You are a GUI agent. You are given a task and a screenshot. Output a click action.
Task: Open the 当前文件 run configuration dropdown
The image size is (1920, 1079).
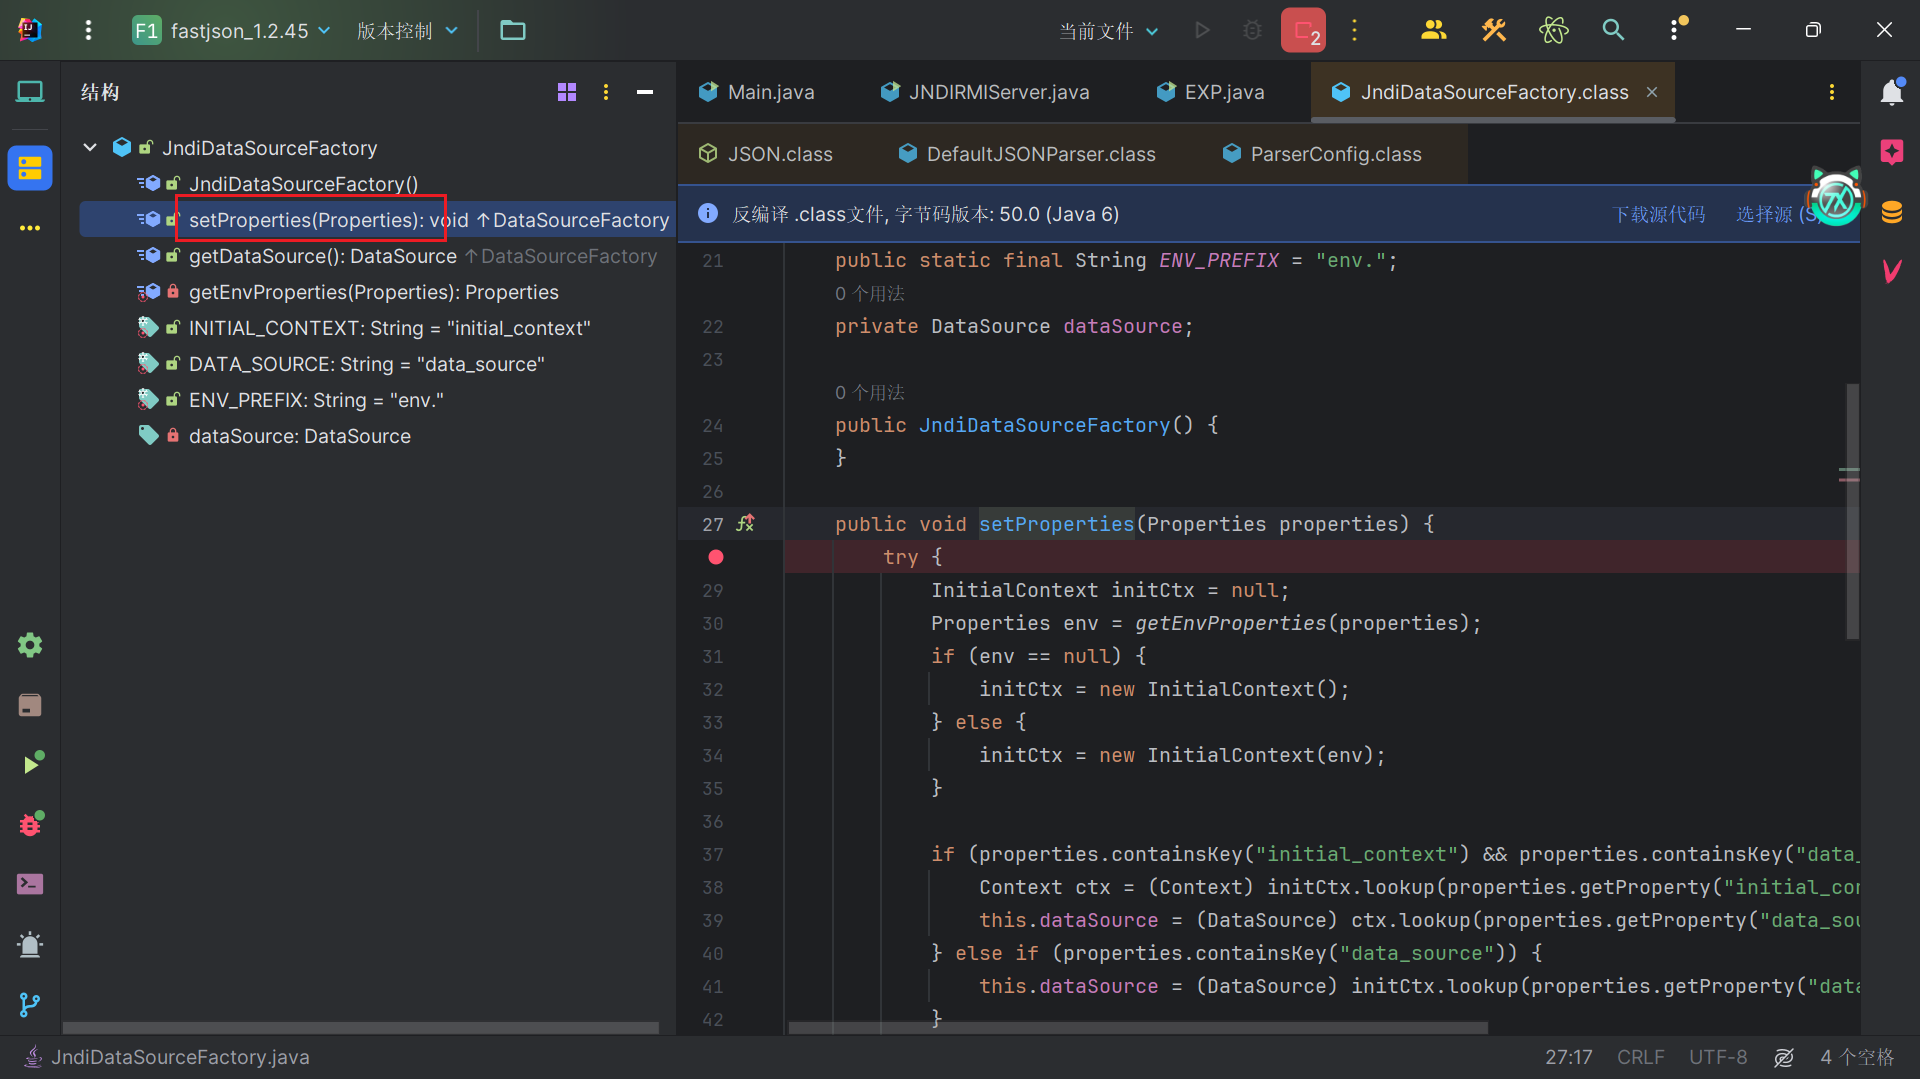1109,31
